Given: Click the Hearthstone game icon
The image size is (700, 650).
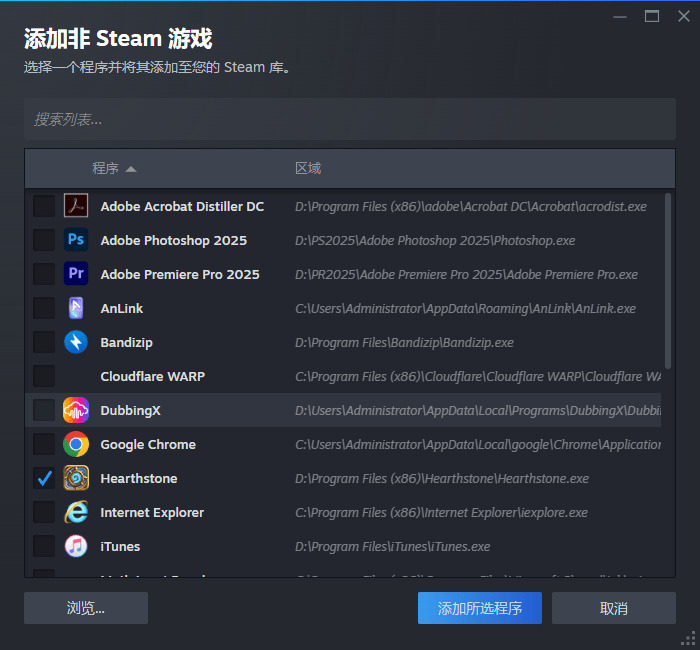Looking at the screenshot, I should tap(76, 478).
